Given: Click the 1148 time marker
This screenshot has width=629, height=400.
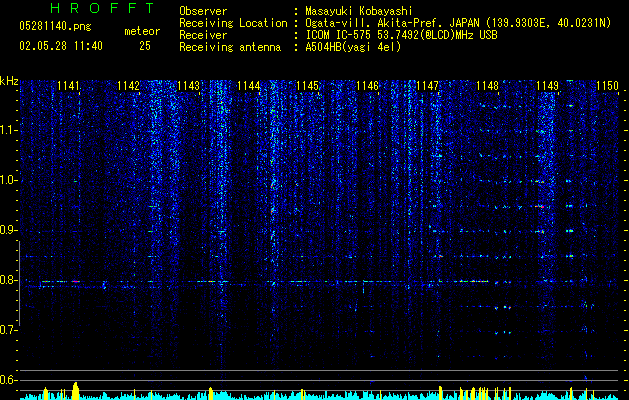Looking at the screenshot, I should [x=487, y=86].
